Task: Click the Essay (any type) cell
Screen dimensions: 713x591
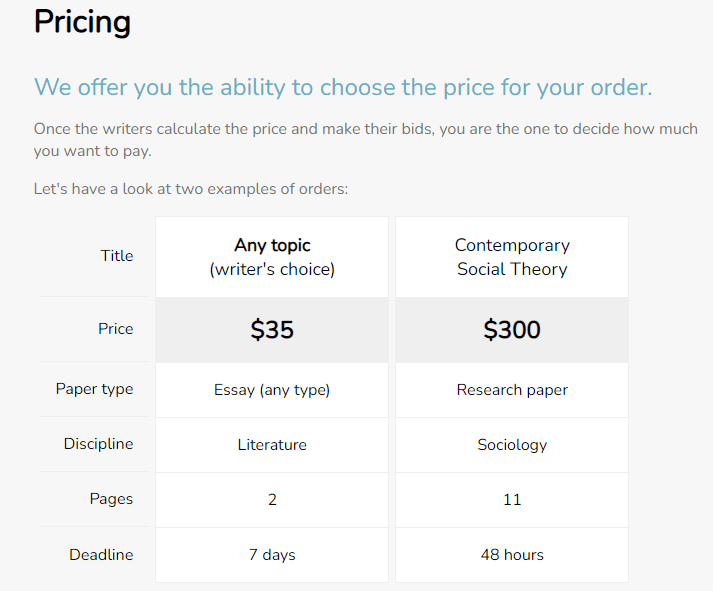Action: (x=272, y=390)
